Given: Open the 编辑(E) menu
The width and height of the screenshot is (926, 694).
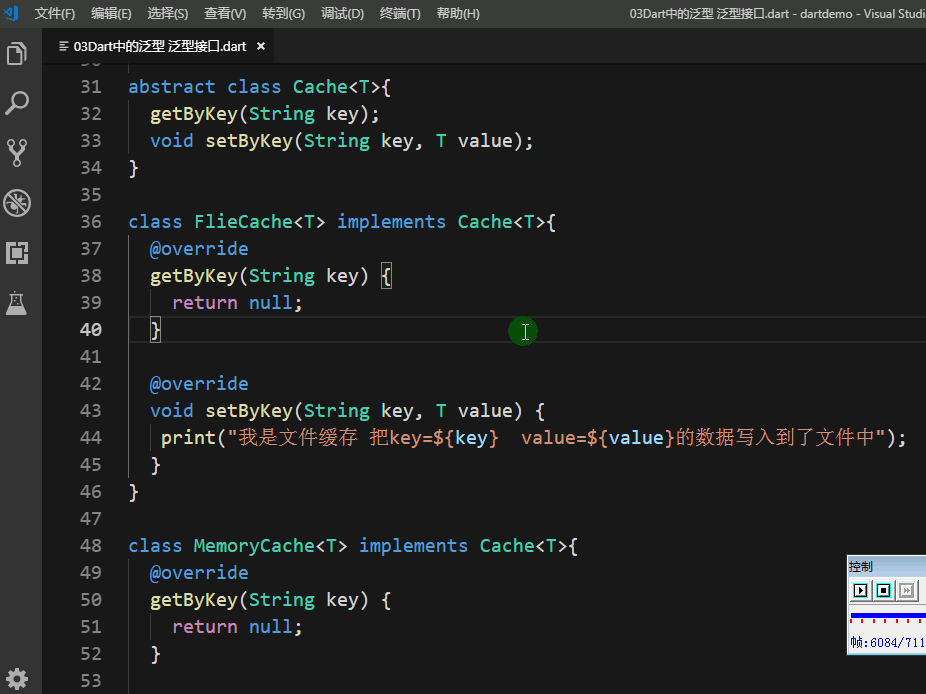Looking at the screenshot, I should tap(111, 13).
